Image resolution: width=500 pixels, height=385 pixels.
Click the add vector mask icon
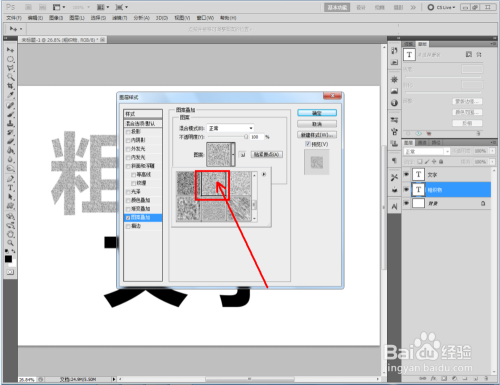(479, 54)
